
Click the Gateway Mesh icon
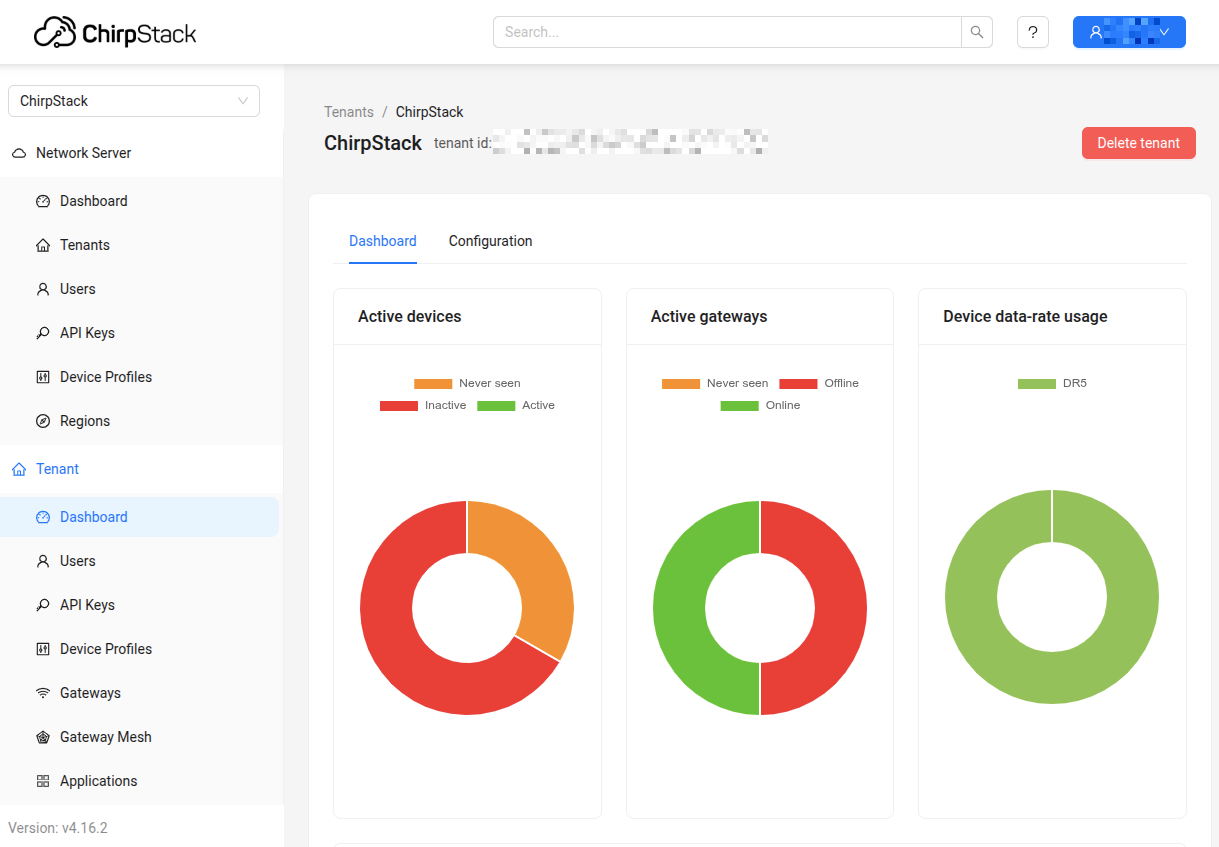pyautogui.click(x=43, y=737)
